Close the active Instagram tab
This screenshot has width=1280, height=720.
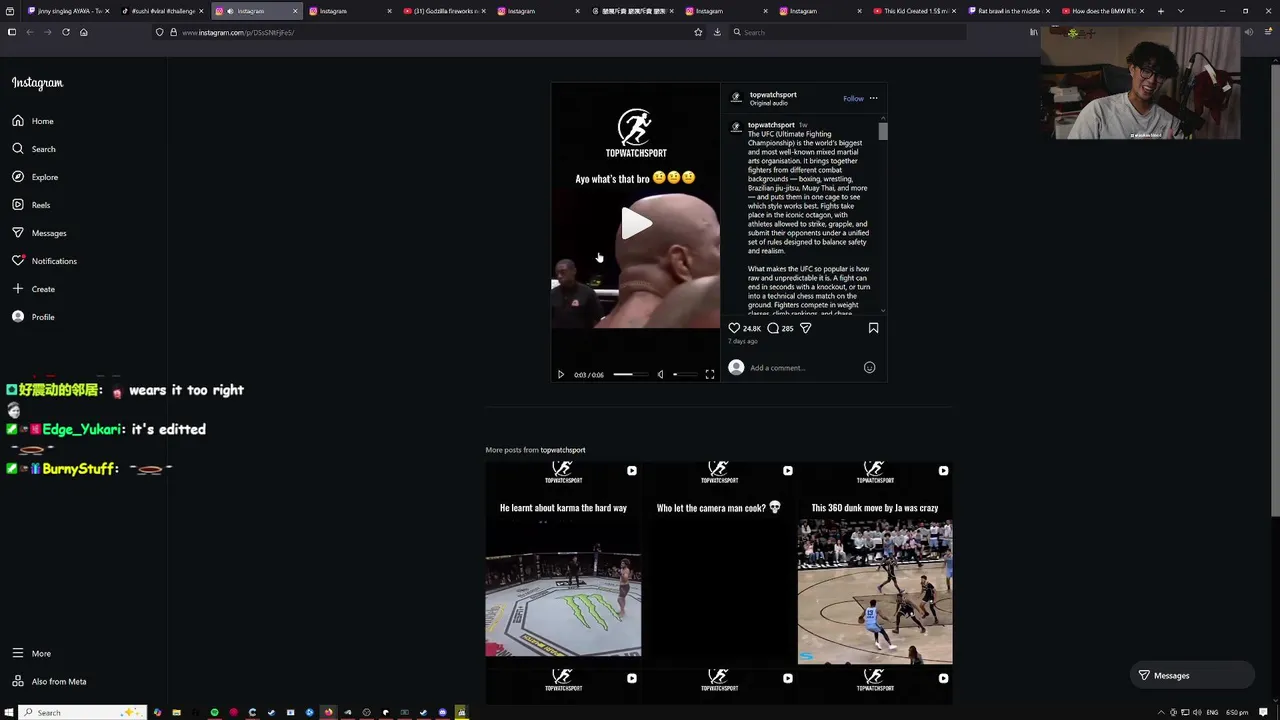[295, 11]
